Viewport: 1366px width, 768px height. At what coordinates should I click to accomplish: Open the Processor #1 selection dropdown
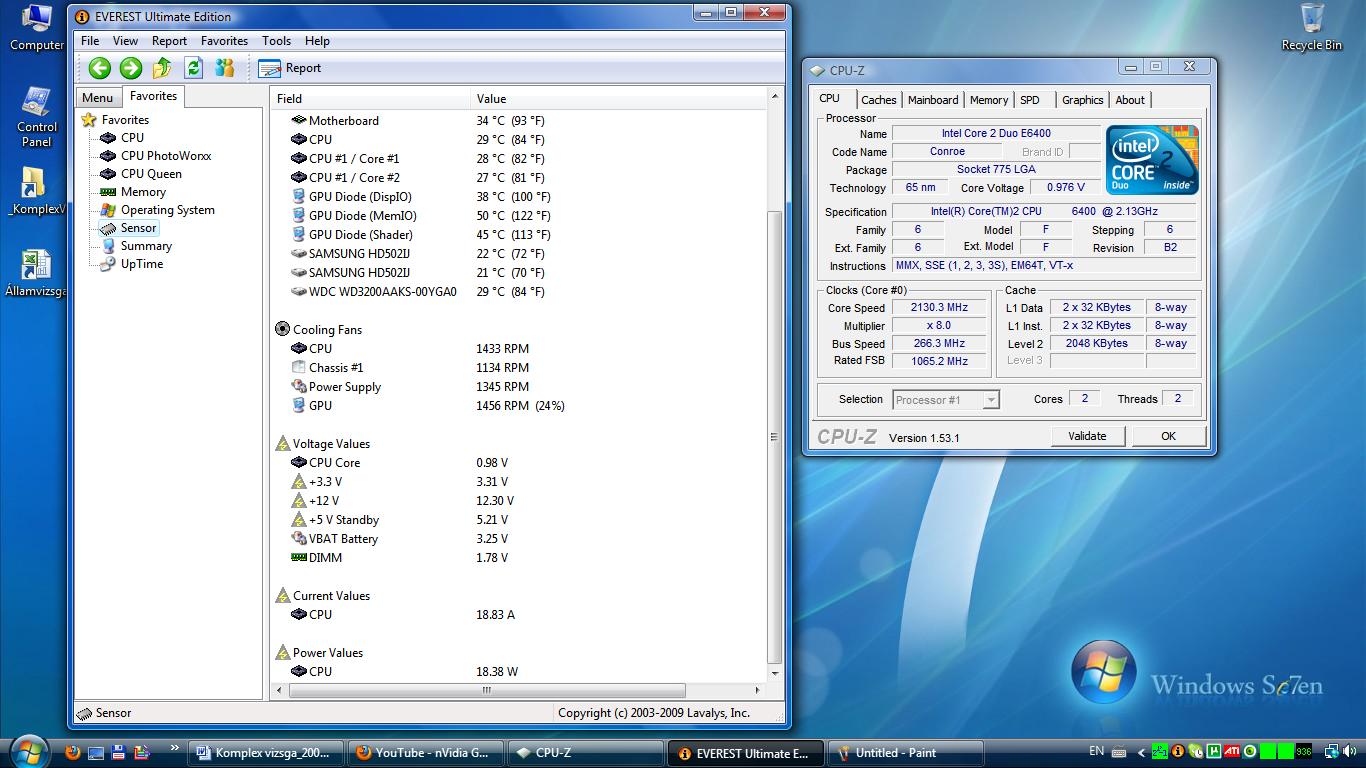[945, 400]
